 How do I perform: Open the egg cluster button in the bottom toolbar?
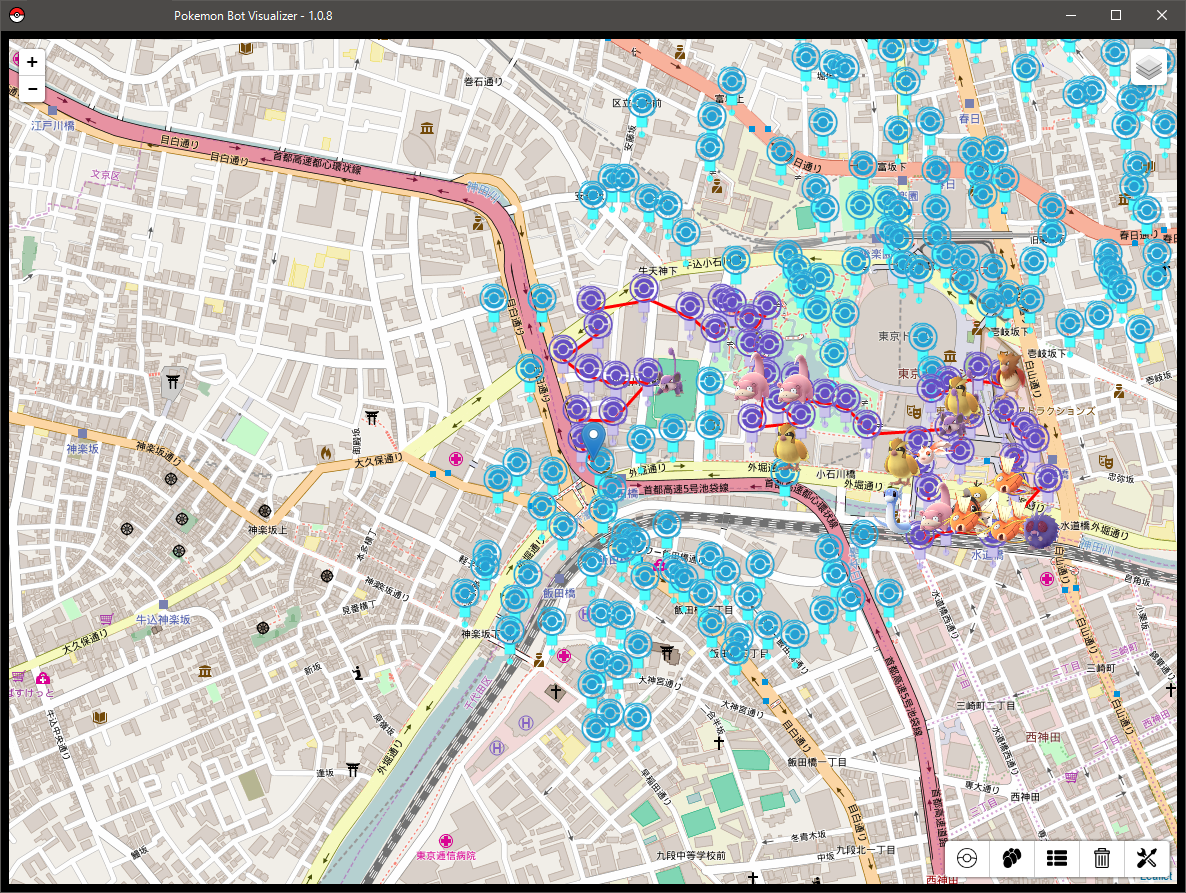(1011, 858)
